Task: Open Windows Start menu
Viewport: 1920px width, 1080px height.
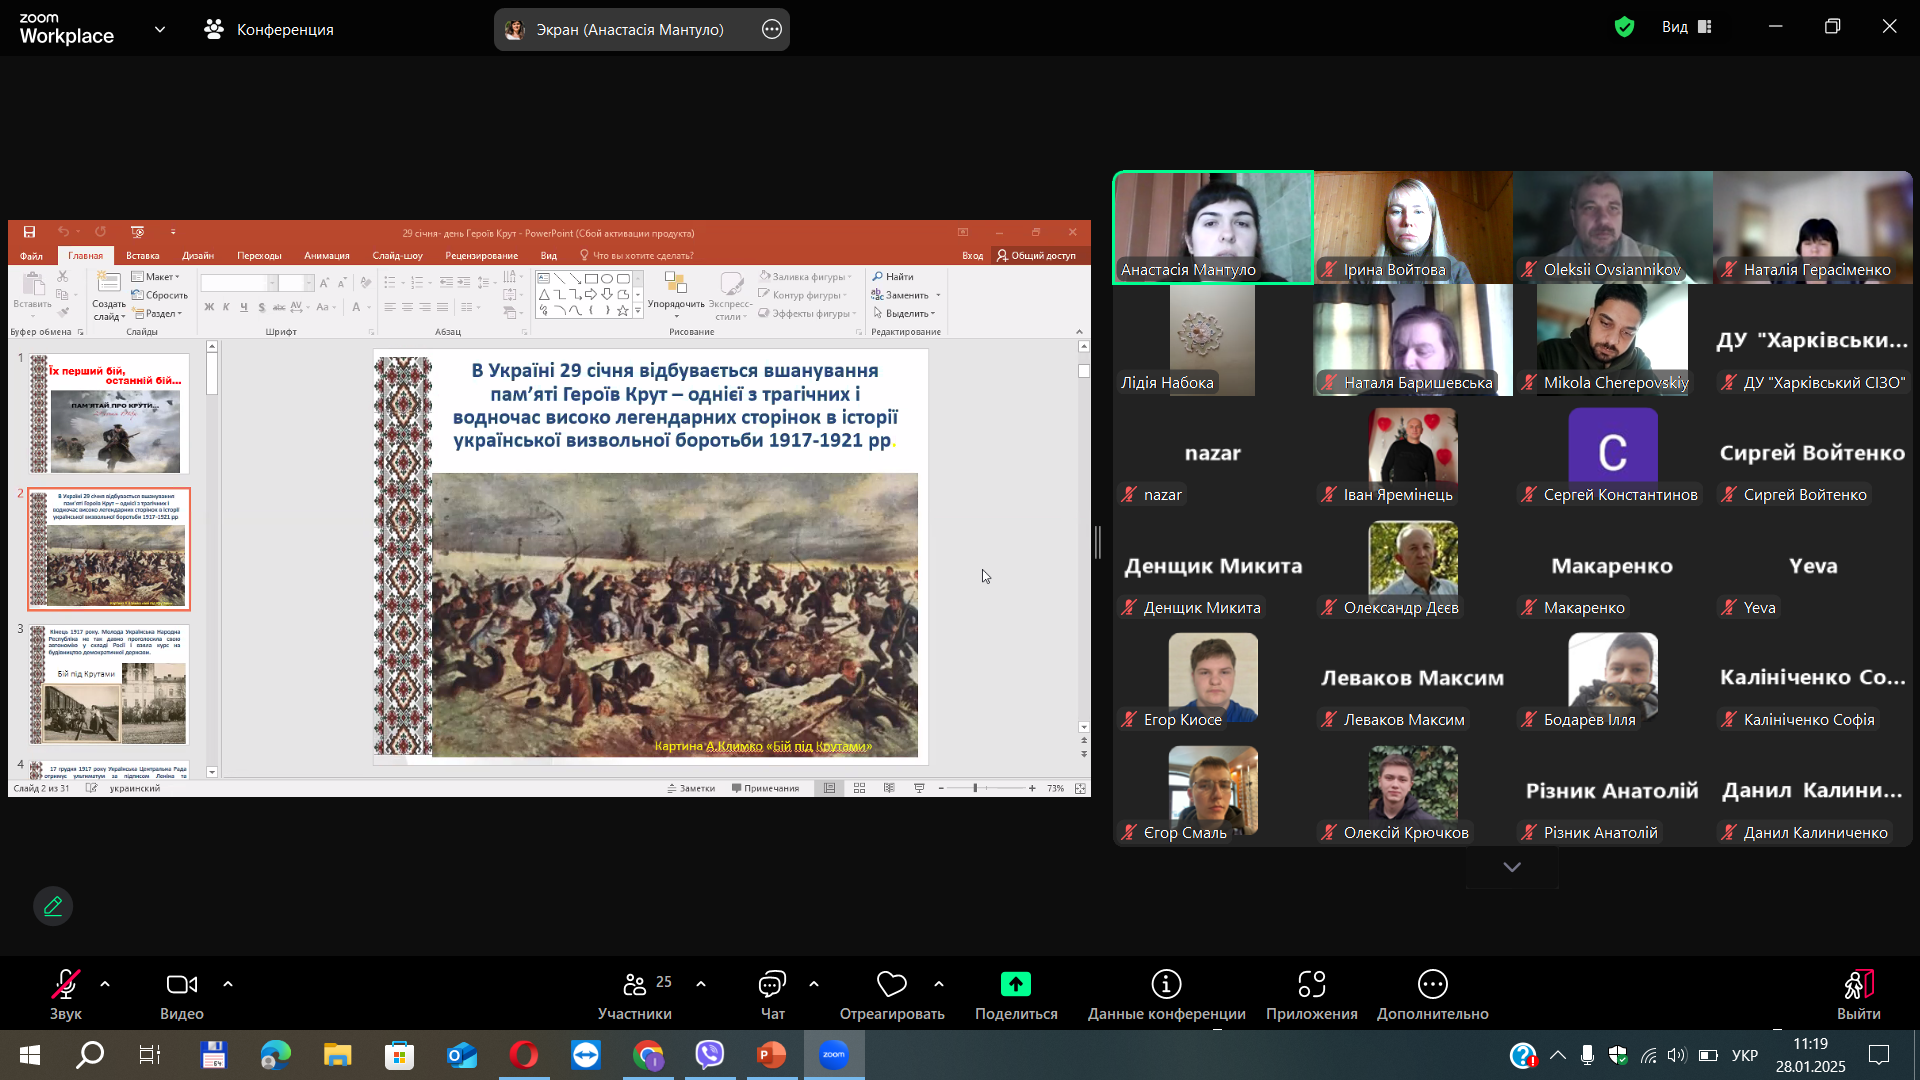Action: [30, 1055]
